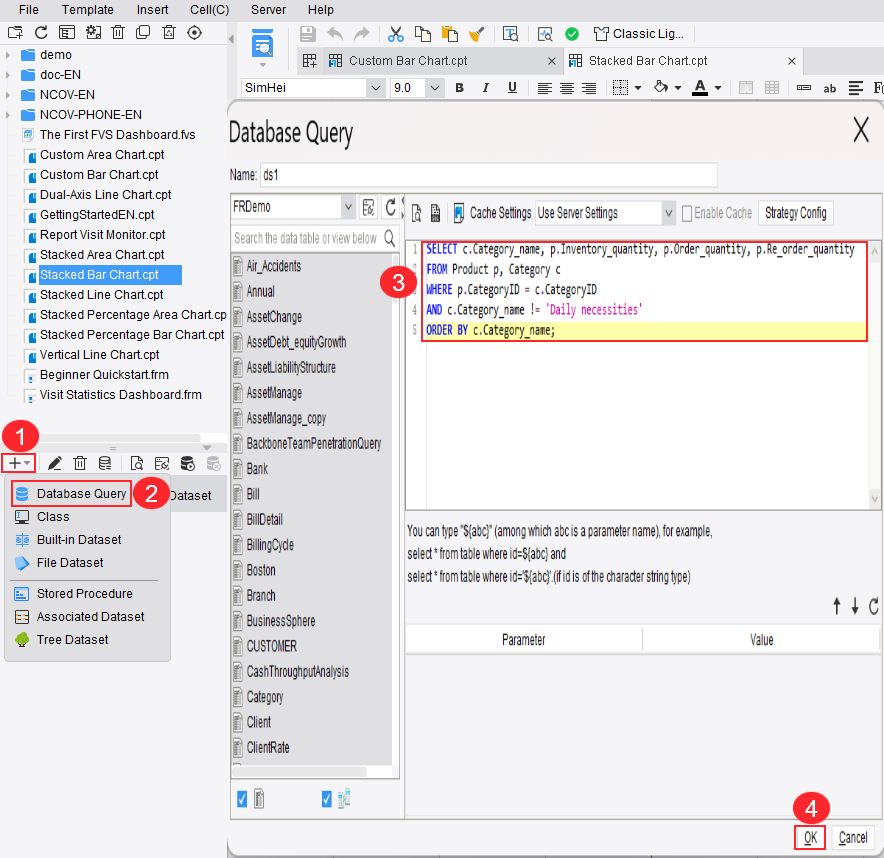The width and height of the screenshot is (884, 858).
Task: Click Cancel in the Database Query dialog
Action: click(852, 838)
